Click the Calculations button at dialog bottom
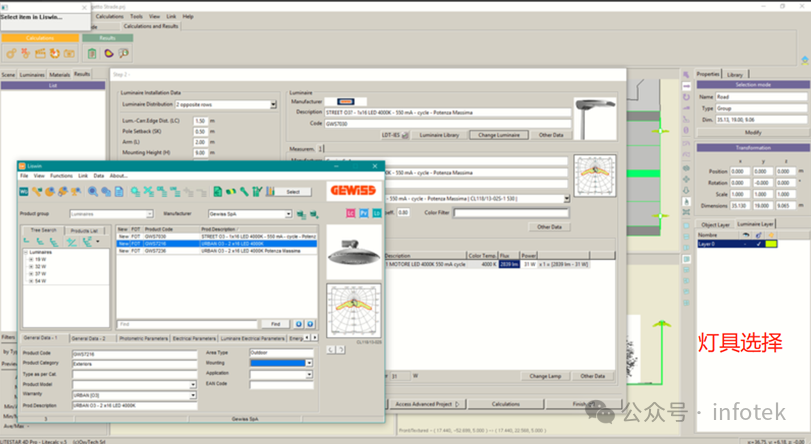The height and width of the screenshot is (444, 811). coord(506,404)
